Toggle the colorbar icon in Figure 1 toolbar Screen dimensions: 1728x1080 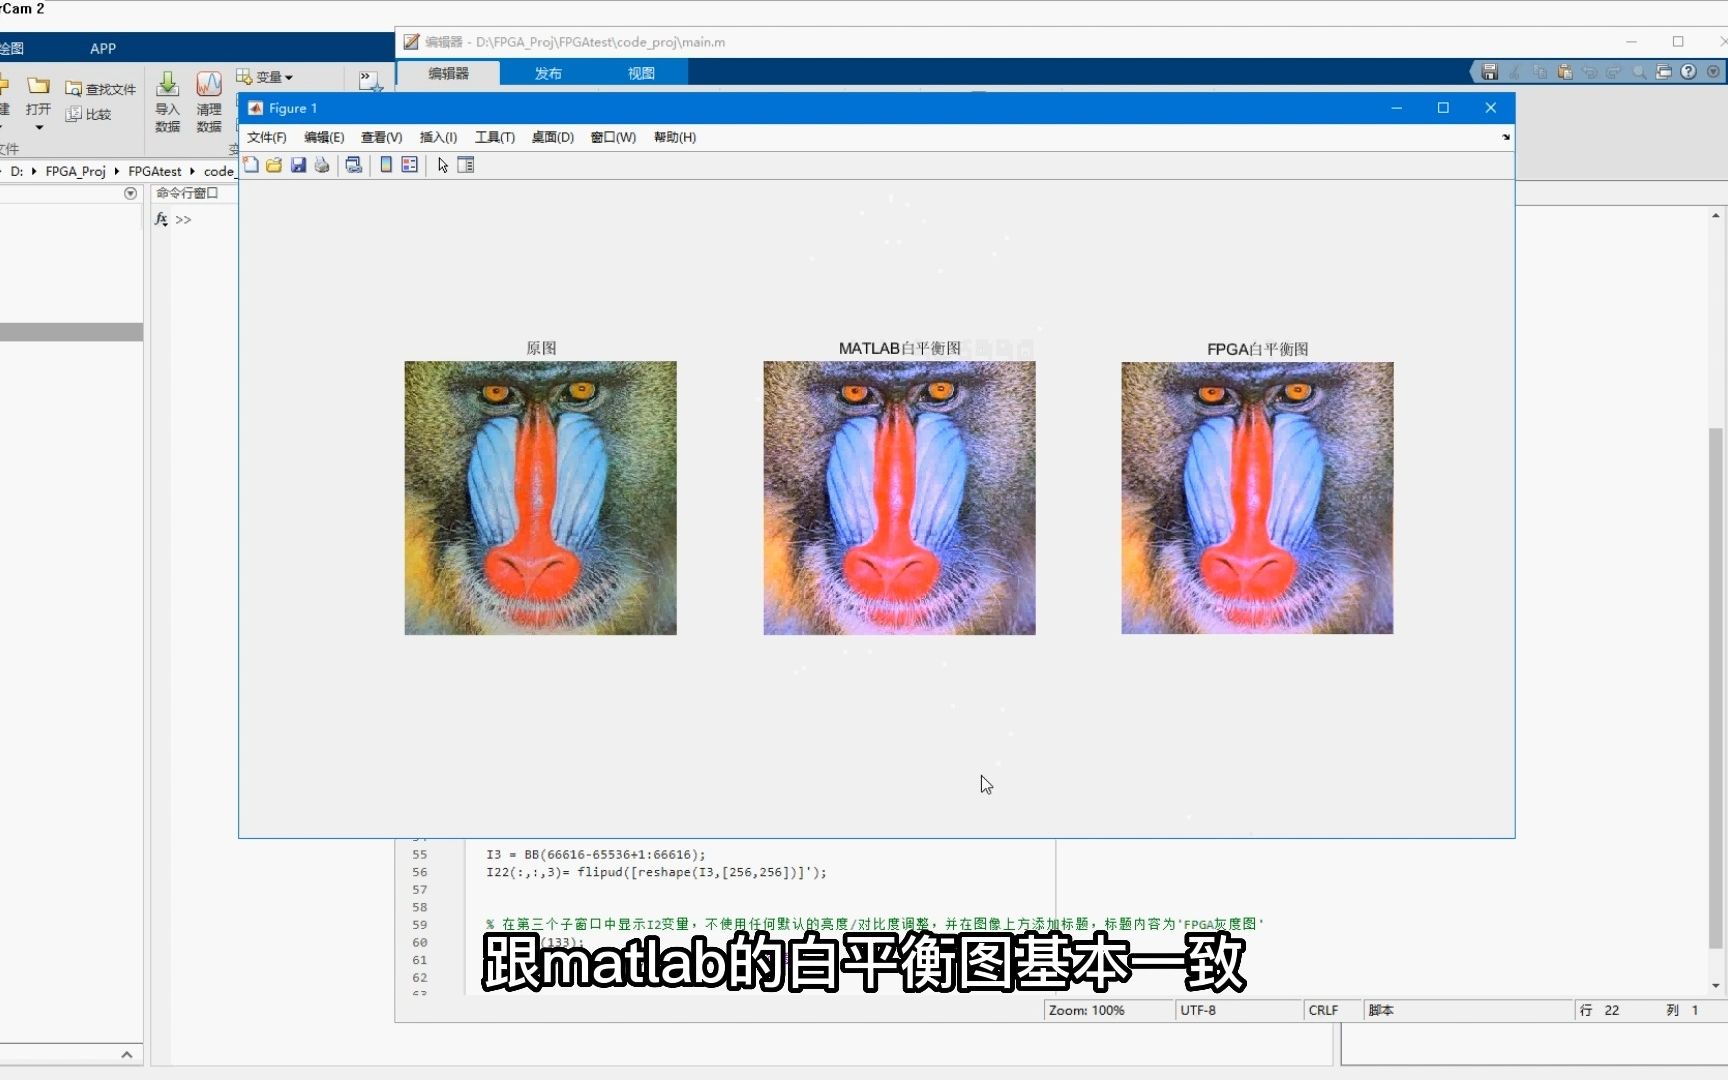click(x=386, y=165)
